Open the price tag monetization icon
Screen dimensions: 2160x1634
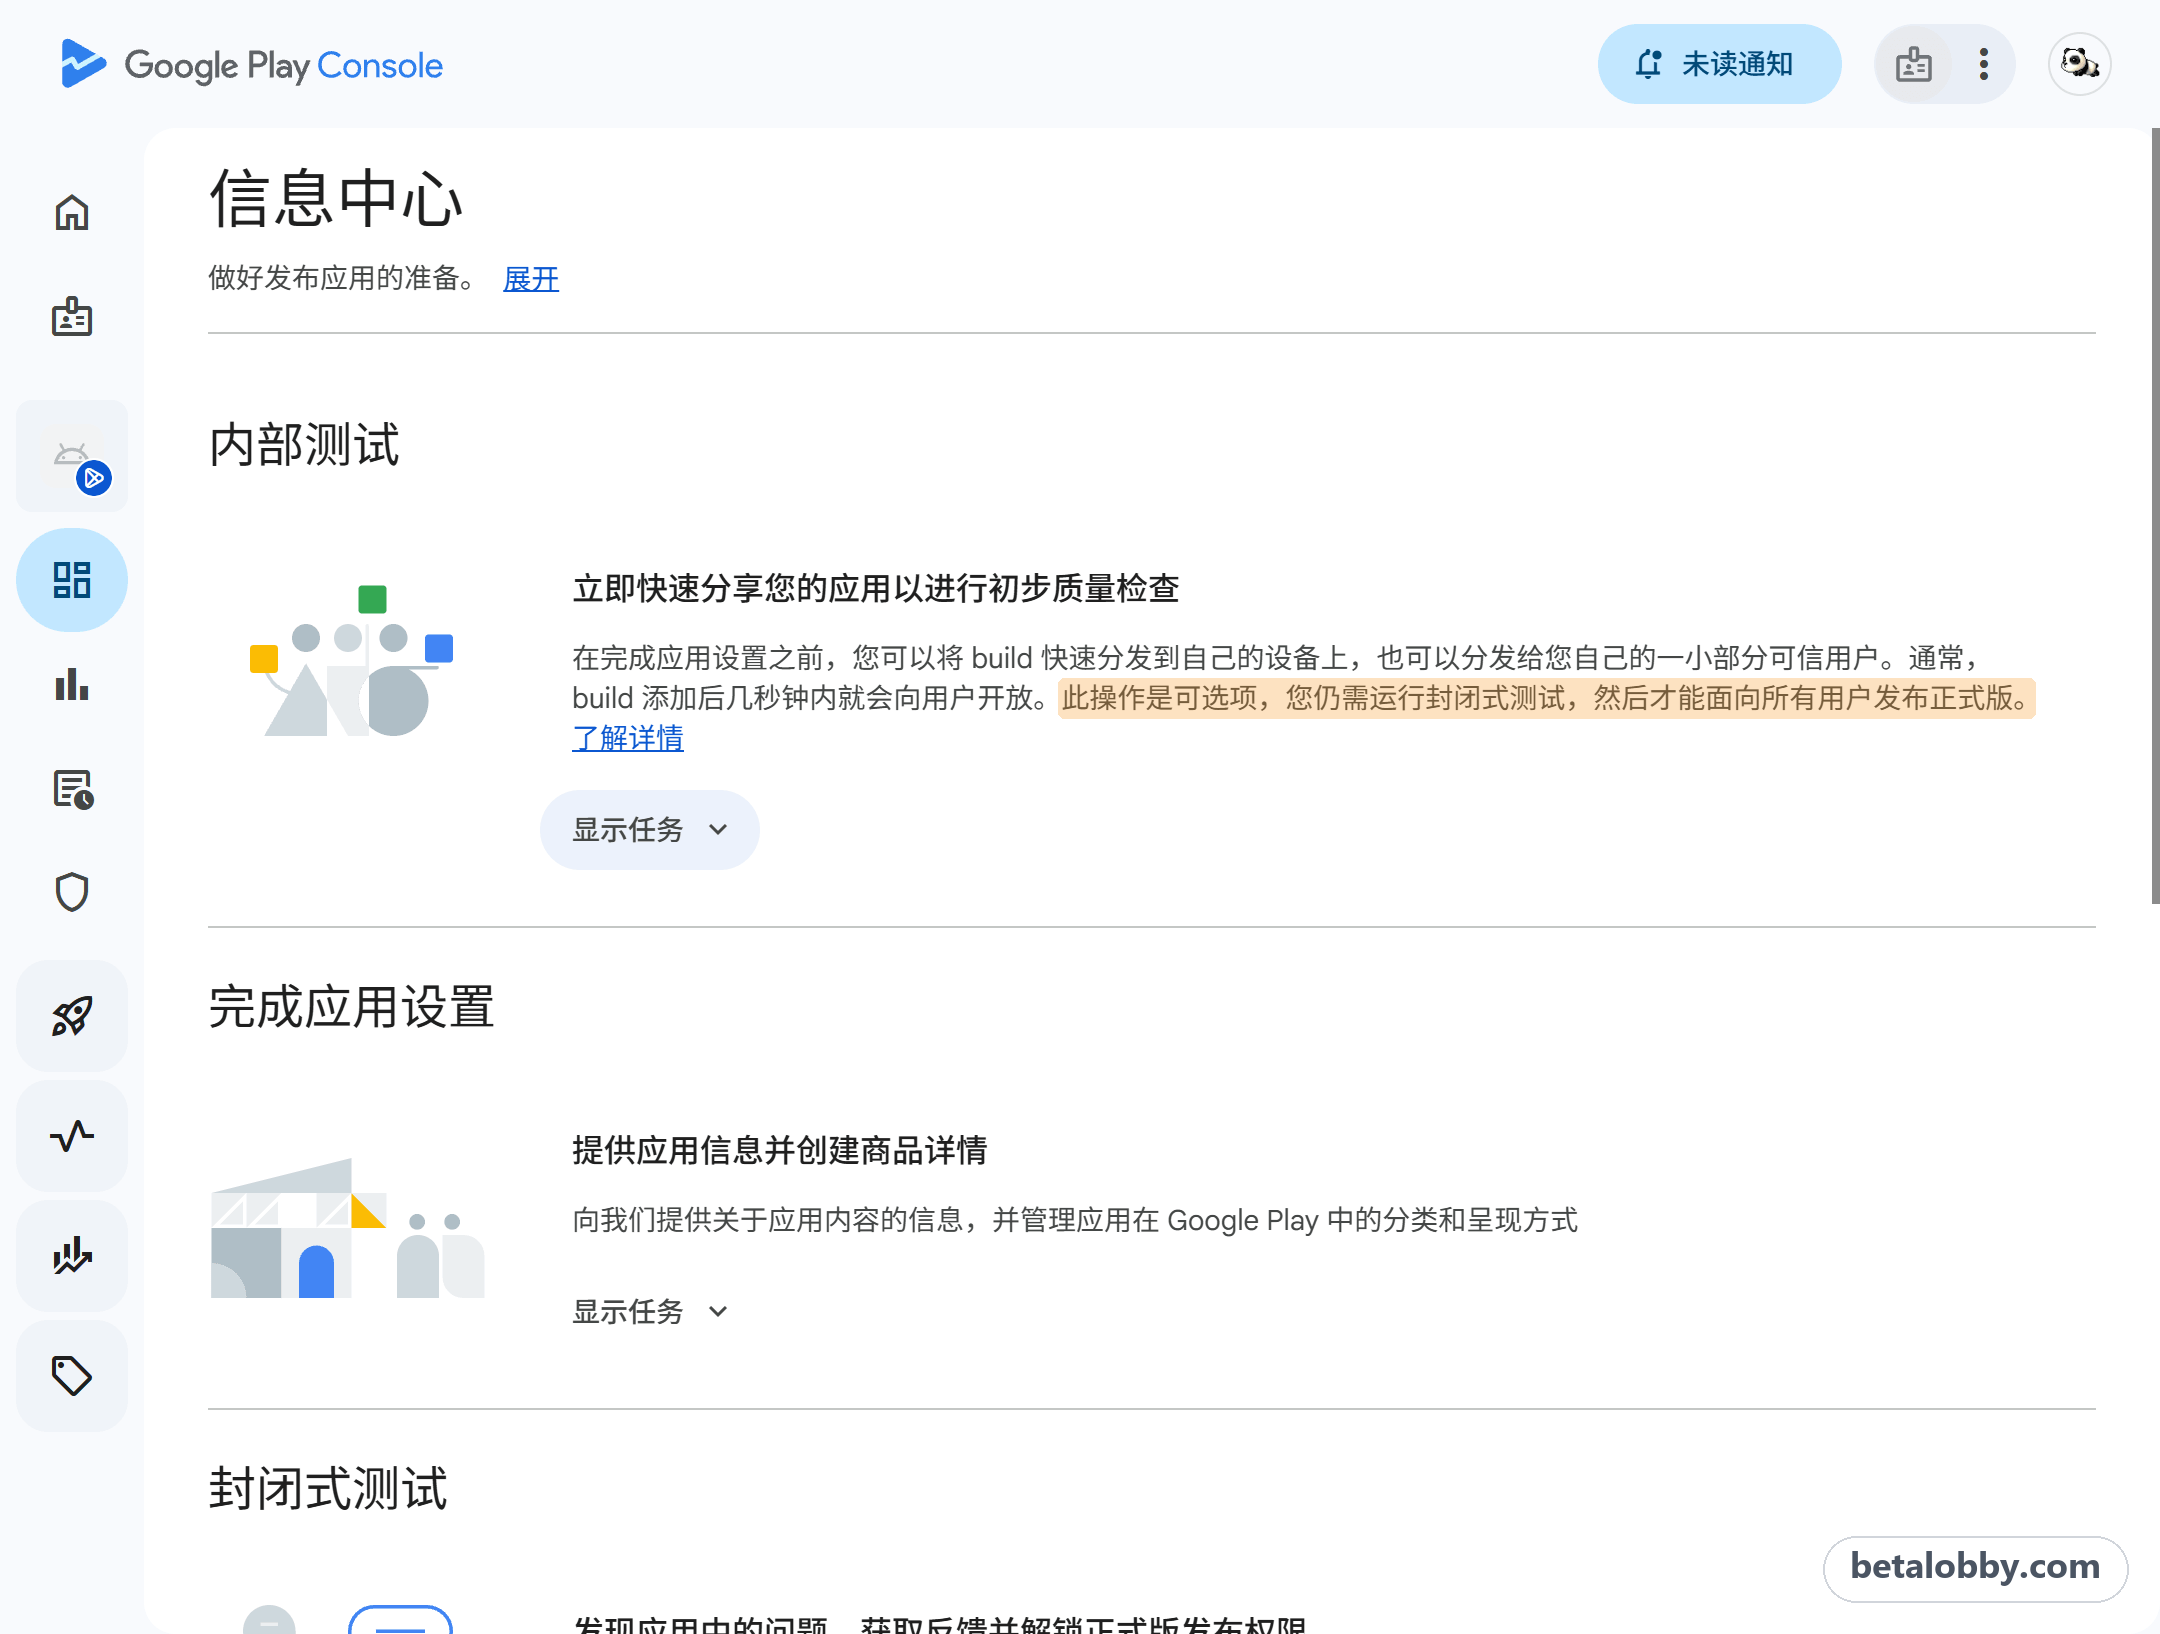[x=72, y=1376]
